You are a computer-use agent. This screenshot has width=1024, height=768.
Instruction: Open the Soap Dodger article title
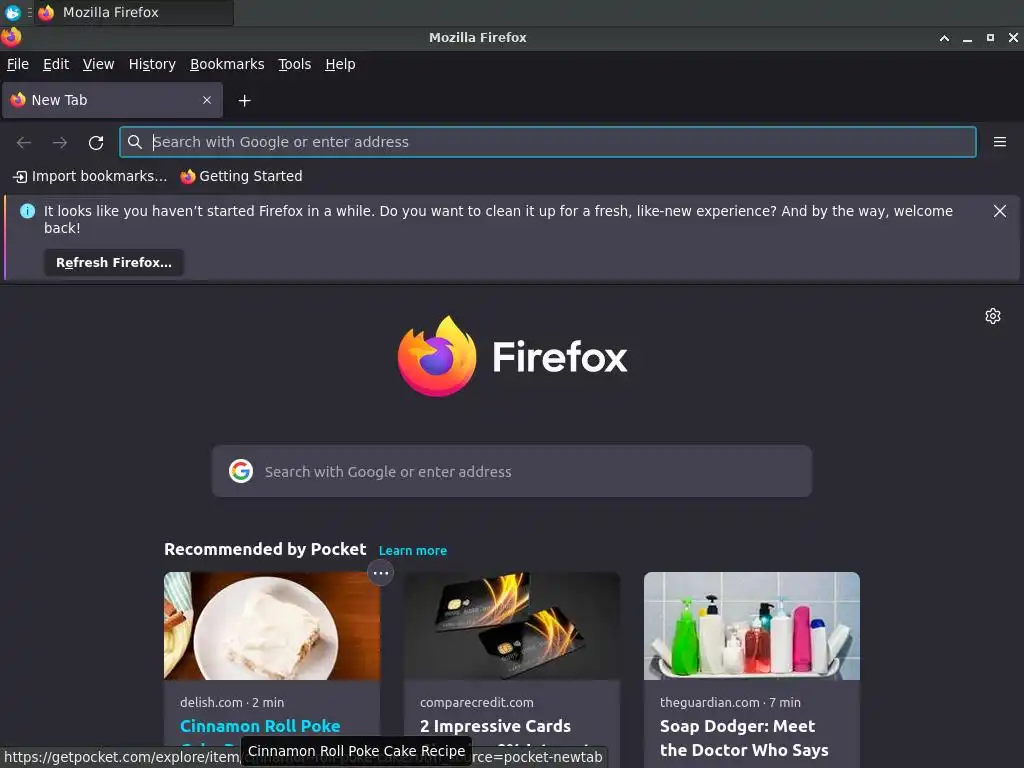point(744,738)
